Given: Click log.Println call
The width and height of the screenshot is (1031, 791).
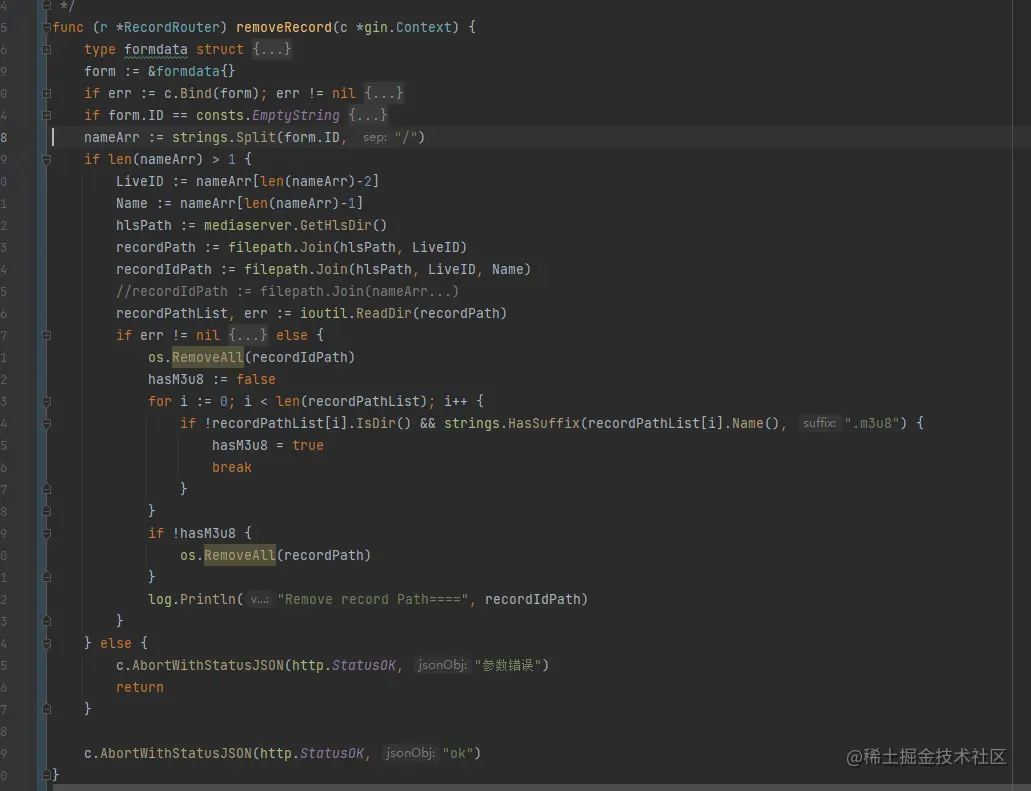Looking at the screenshot, I should click(x=191, y=600).
